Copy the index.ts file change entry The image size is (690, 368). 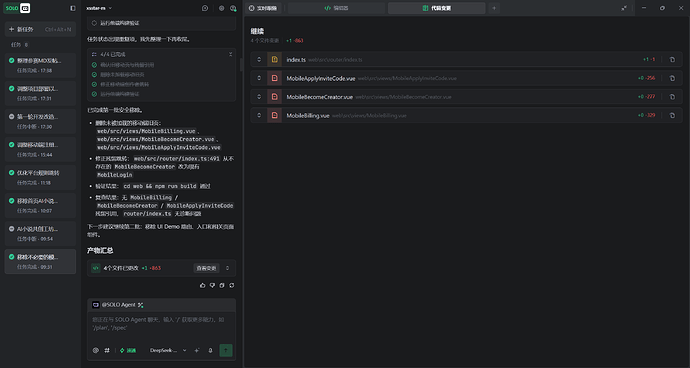pos(672,59)
